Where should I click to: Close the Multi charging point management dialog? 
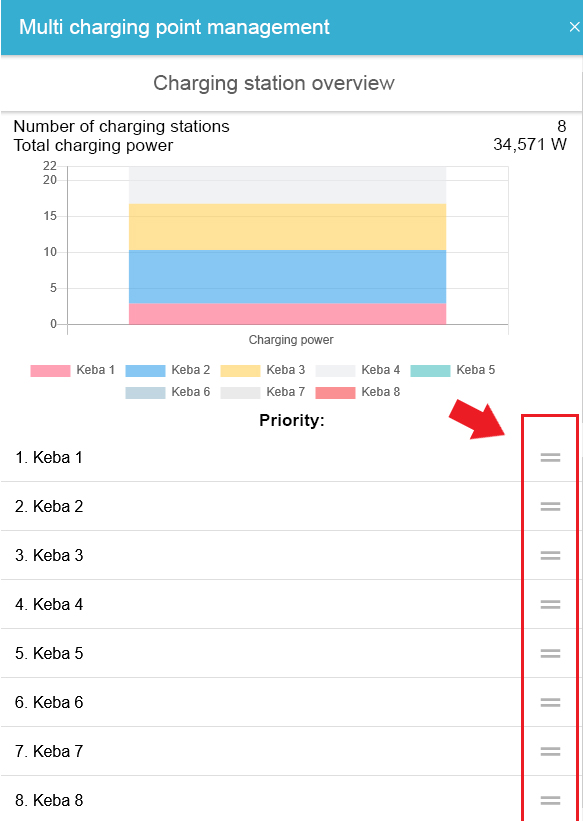(575, 27)
